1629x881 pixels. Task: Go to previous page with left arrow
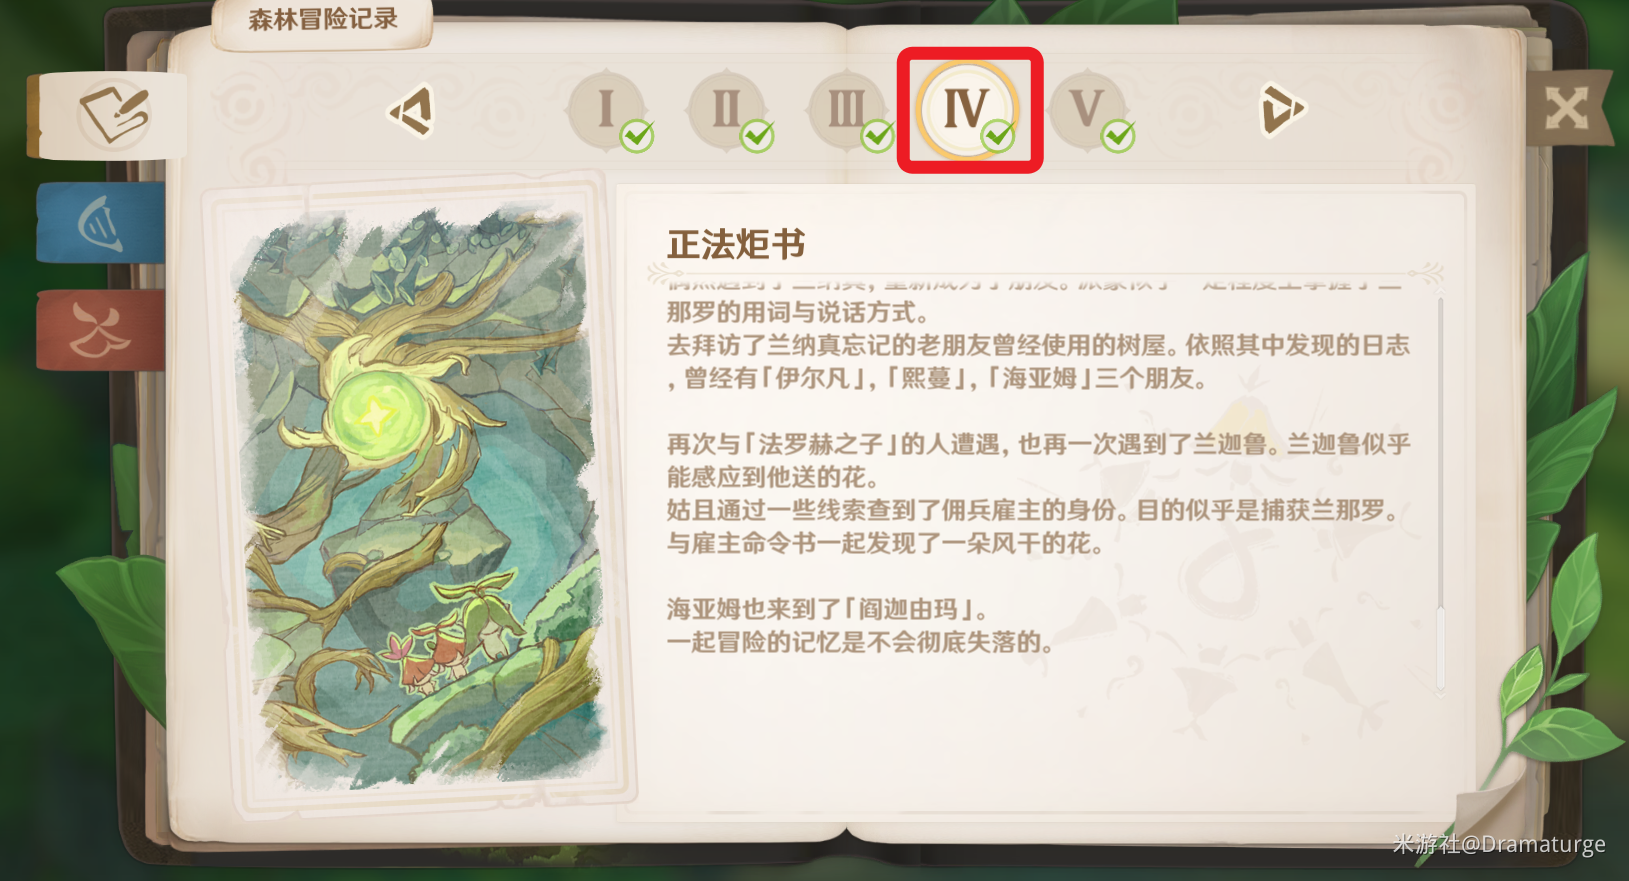412,110
